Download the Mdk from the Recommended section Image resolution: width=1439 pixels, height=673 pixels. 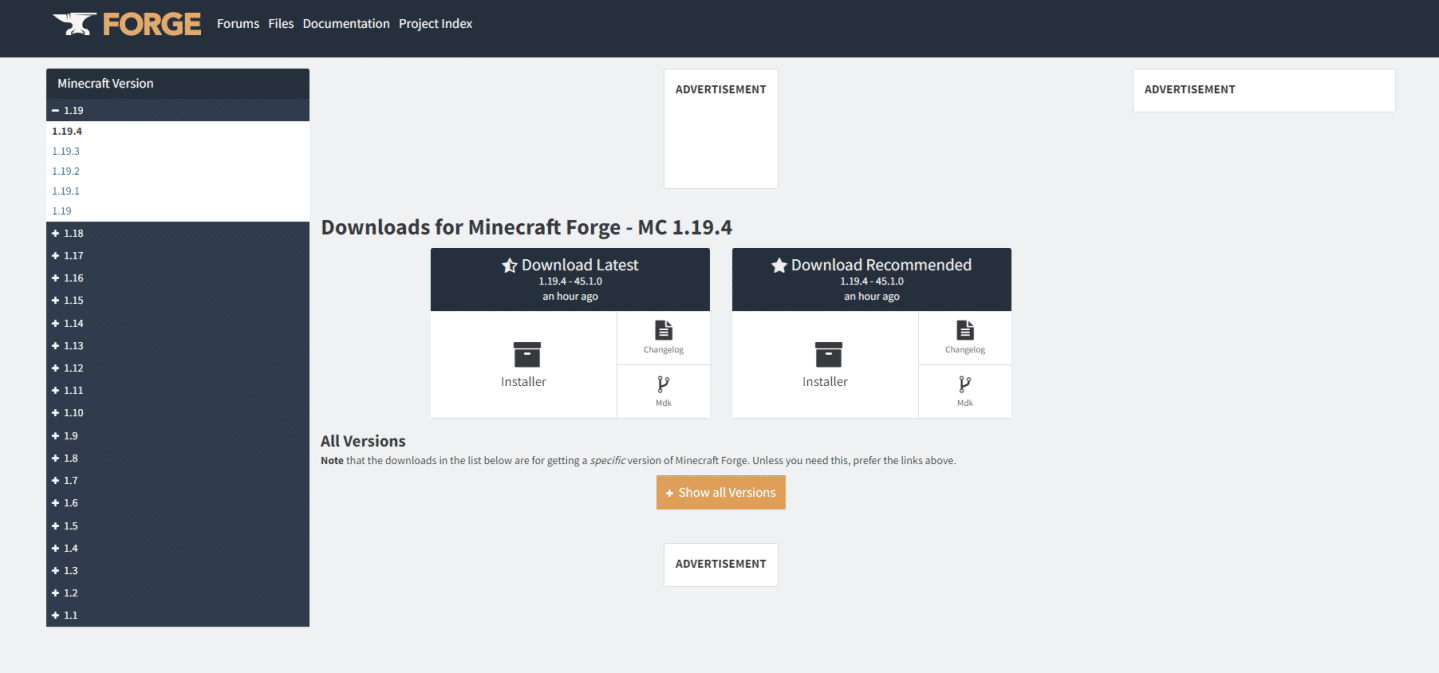964,391
